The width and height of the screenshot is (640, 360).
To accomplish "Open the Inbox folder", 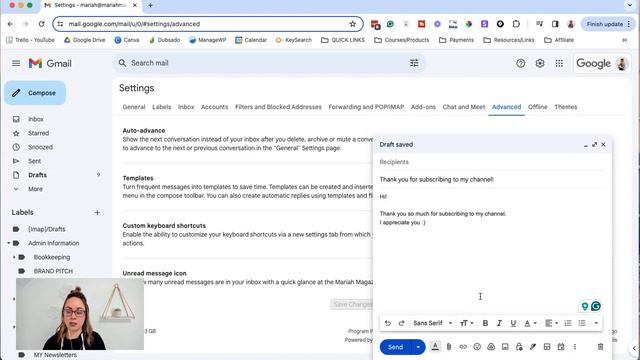I will pyautogui.click(x=36, y=119).
